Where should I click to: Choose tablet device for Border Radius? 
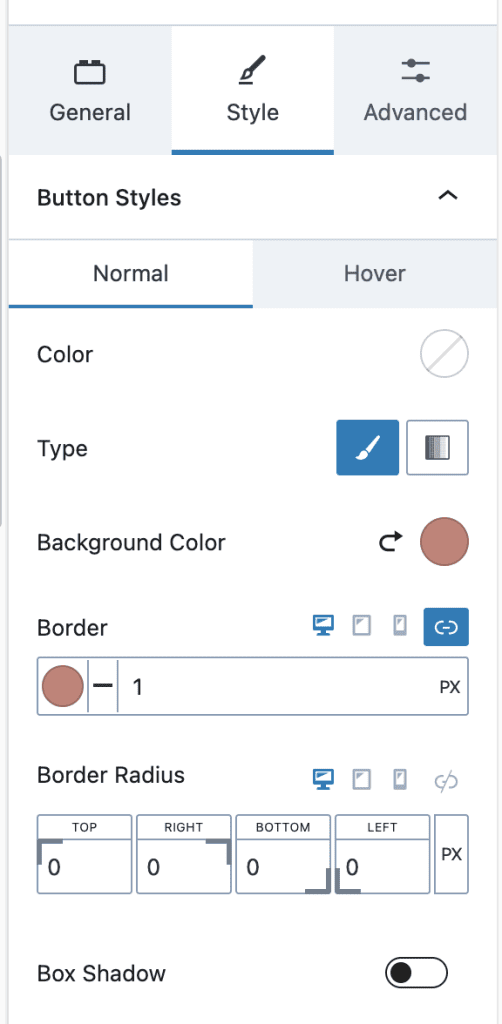click(x=362, y=778)
